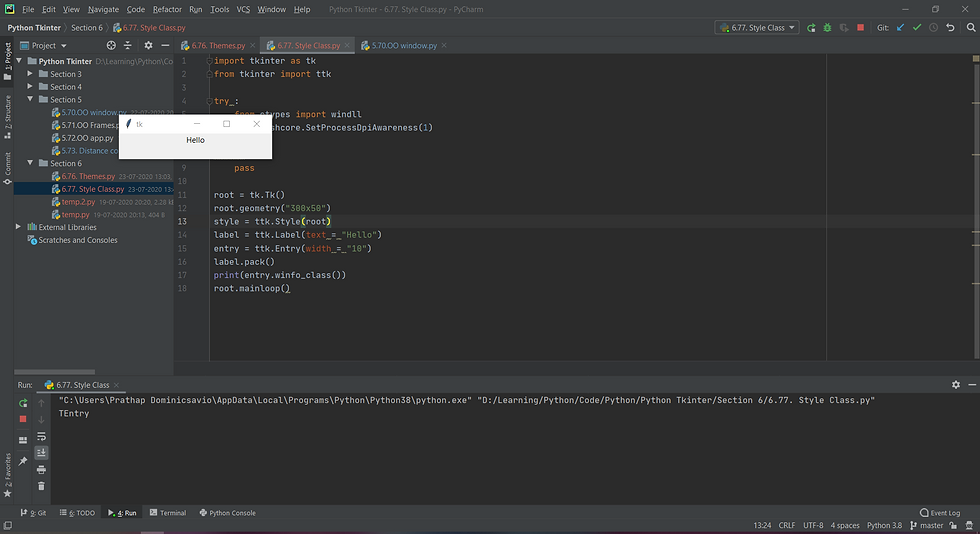Open the VCS menu
The height and width of the screenshot is (534, 980).
pyautogui.click(x=243, y=9)
